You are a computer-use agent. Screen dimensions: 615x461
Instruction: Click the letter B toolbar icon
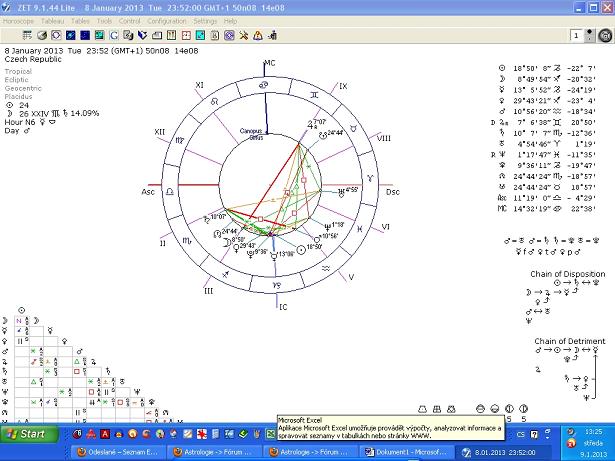(x=215, y=36)
